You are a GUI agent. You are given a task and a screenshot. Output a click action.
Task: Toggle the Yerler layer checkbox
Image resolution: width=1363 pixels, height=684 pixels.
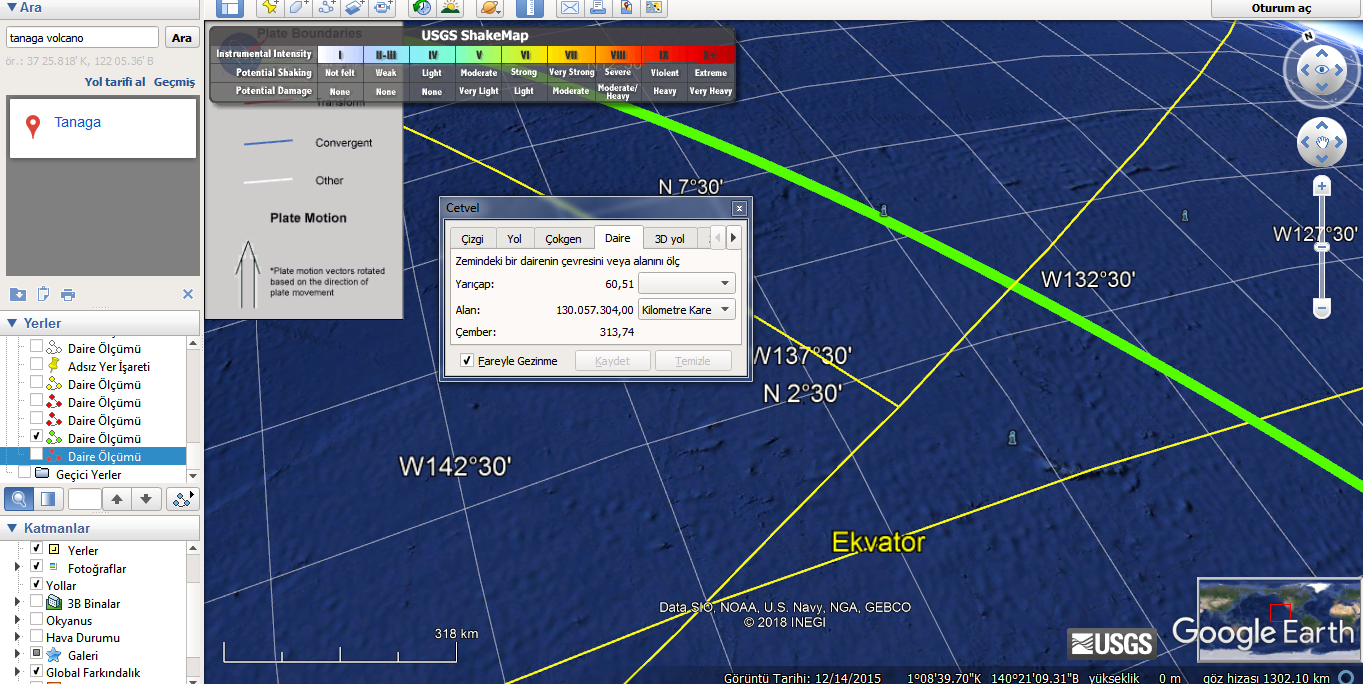tap(36, 549)
